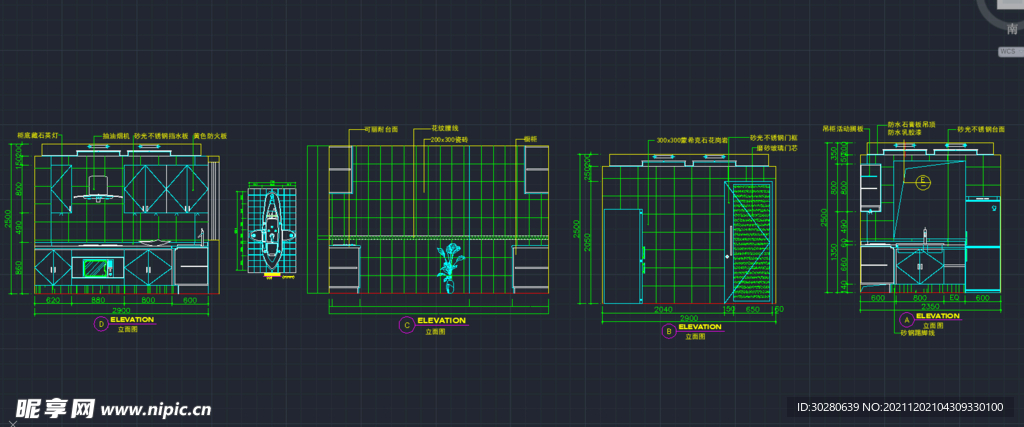This screenshot has height=427, width=1024.
Task: Click the www.nipic.cn watermark link
Action: pos(156,409)
